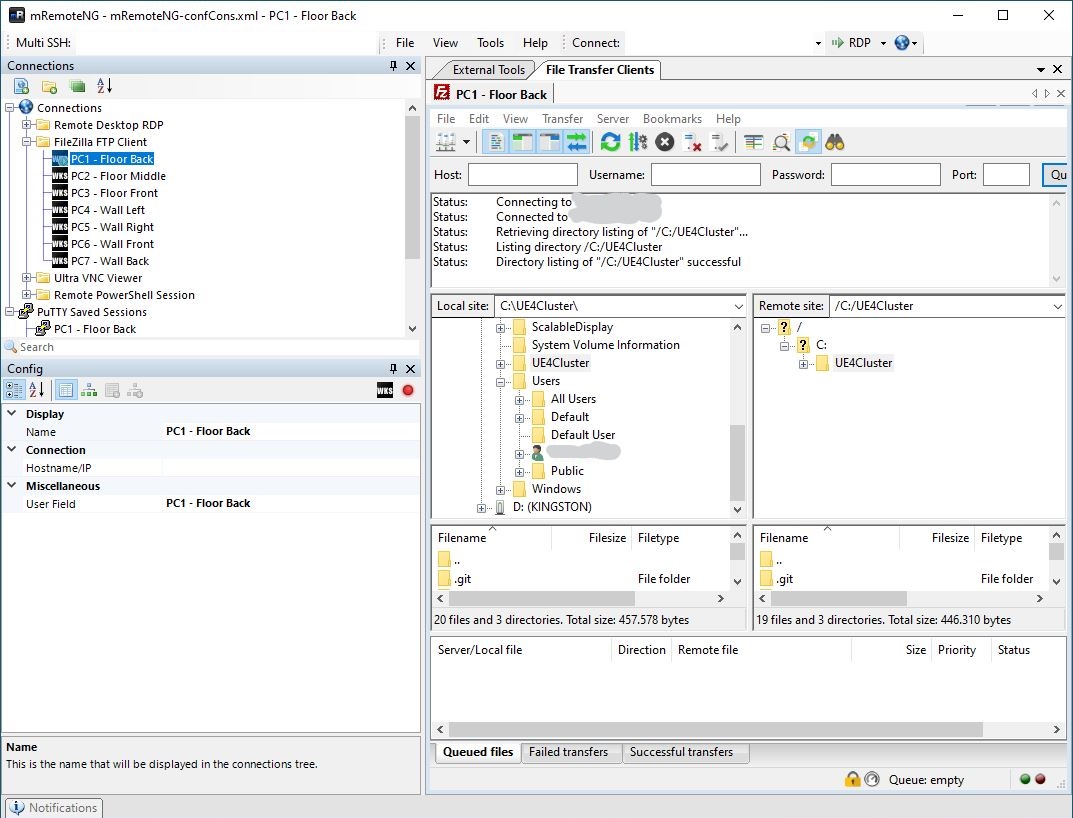The image size is (1073, 818).
Task: Toggle local directory tree display
Action: pyautogui.click(x=523, y=142)
